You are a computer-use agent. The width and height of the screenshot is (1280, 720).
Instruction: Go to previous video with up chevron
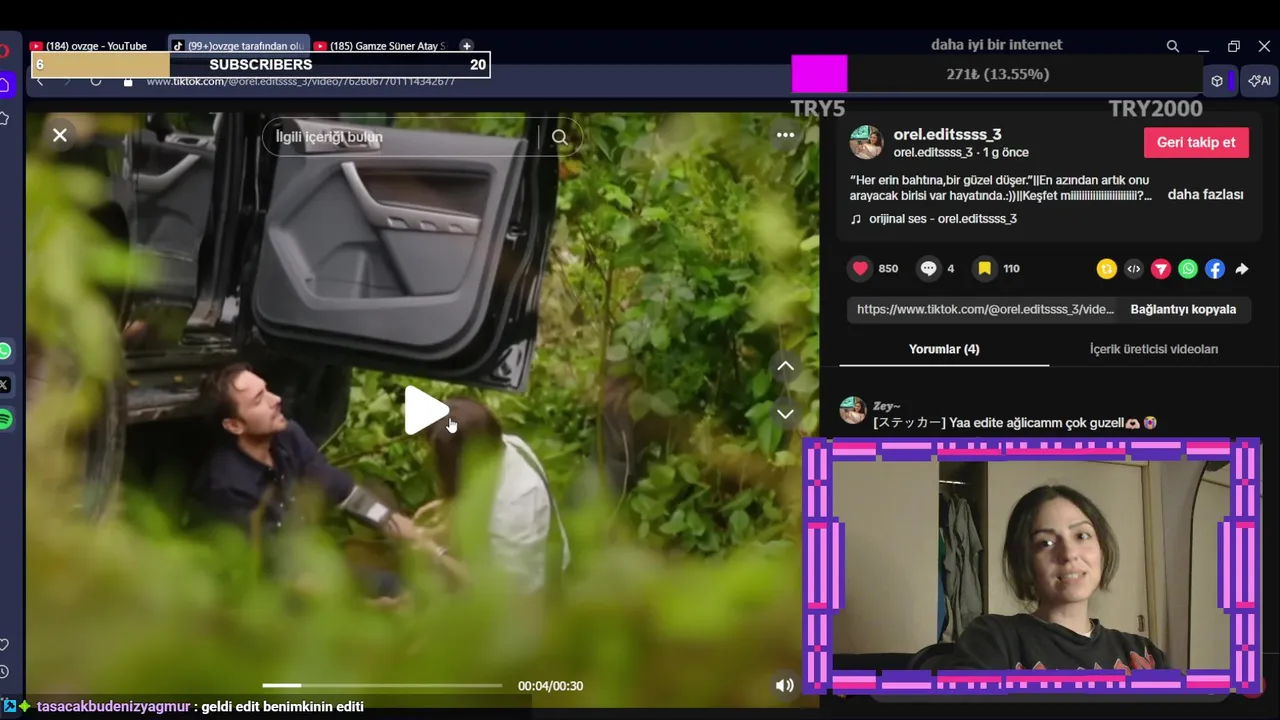point(786,366)
